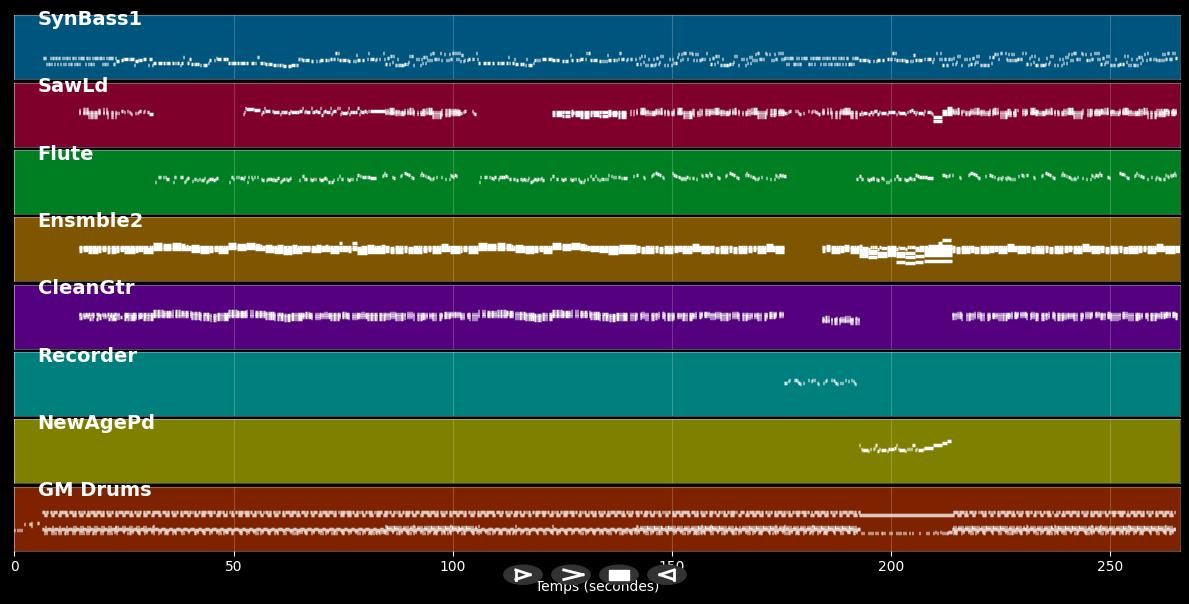Select the NewAgePd track label

pos(96,423)
